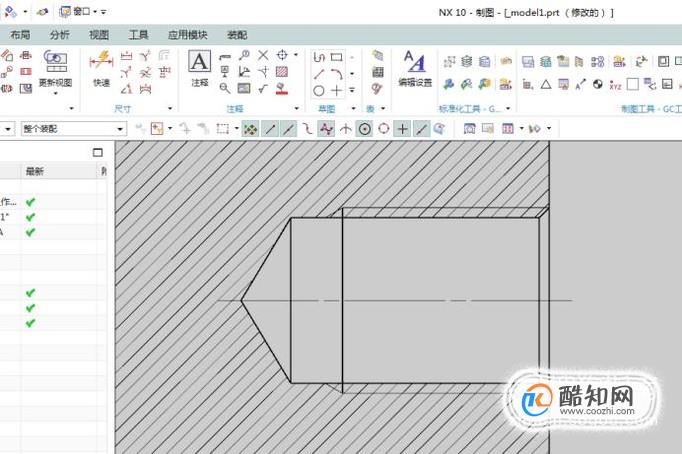Click the calendar-like view toolbar icon
Viewport: 682px width, 454px height.
[508, 128]
